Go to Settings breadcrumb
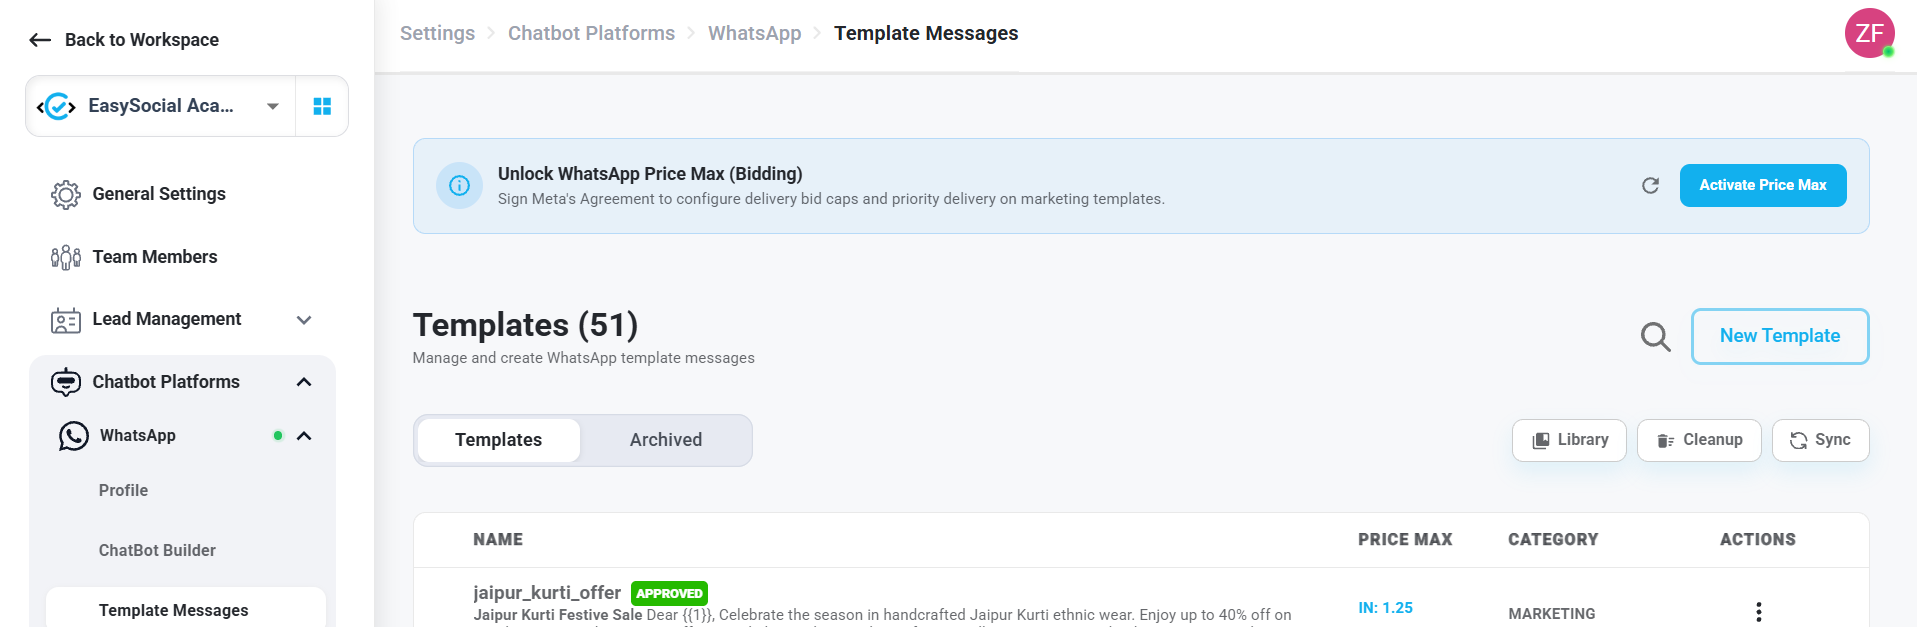Screen dimensions: 1917x627 (x=437, y=33)
